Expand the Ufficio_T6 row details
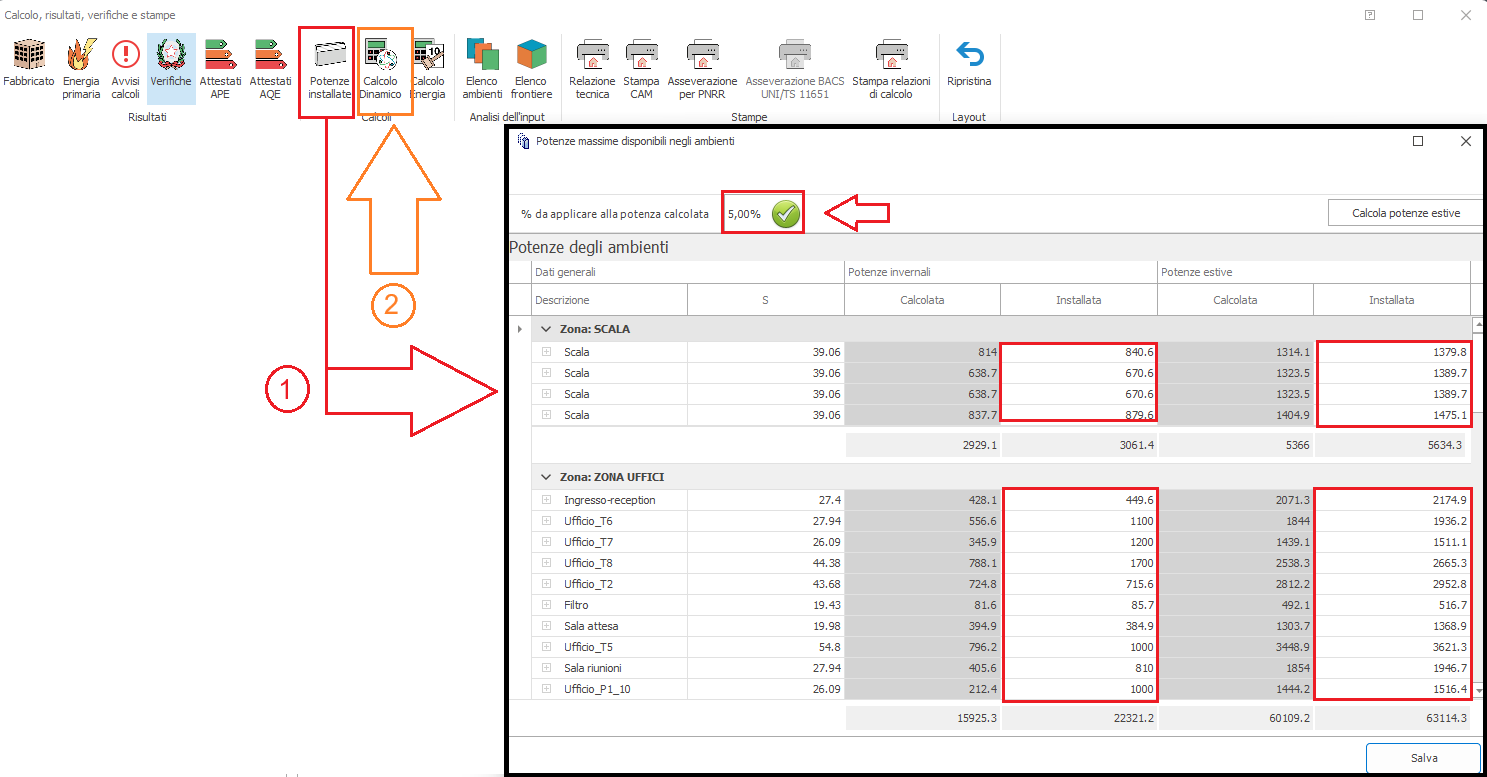This screenshot has width=1487, height=777. pyautogui.click(x=546, y=521)
